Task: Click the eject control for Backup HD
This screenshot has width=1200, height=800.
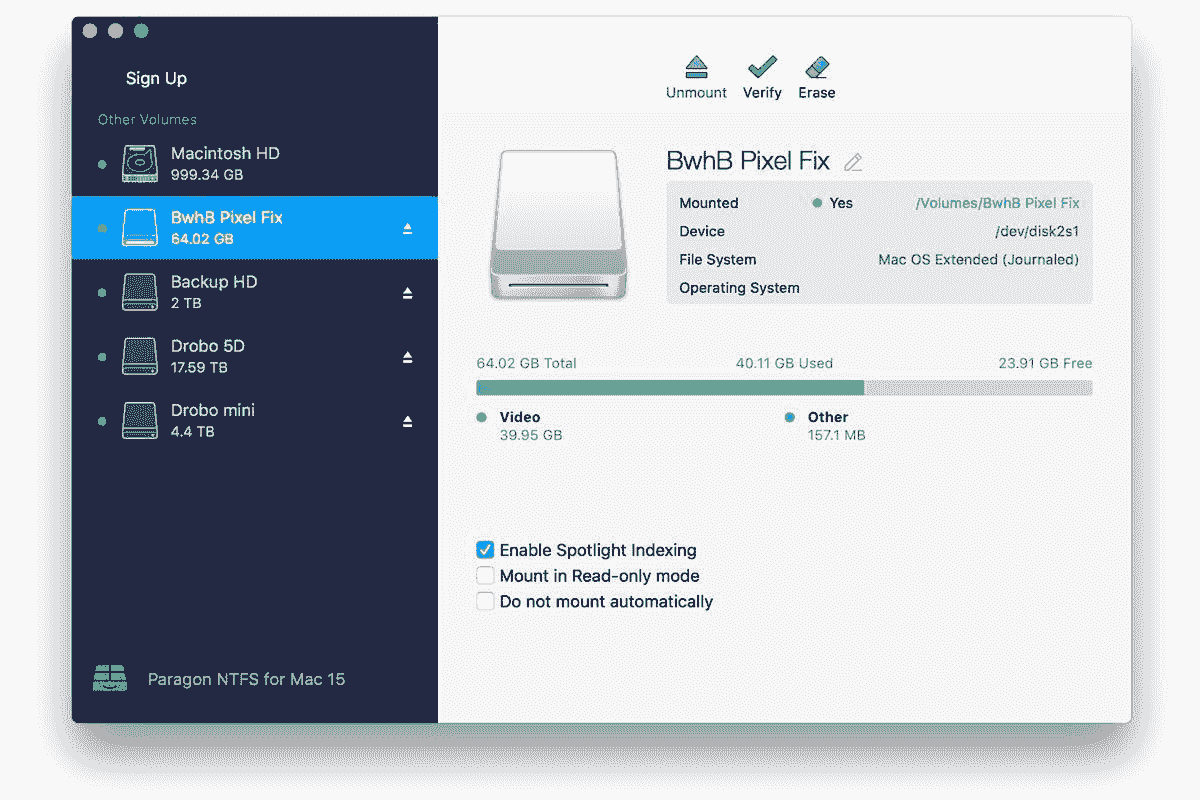Action: (408, 292)
